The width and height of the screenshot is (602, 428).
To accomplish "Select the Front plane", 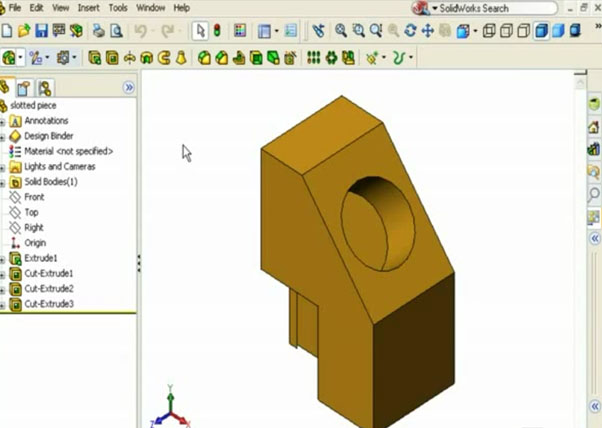I will pos(34,197).
